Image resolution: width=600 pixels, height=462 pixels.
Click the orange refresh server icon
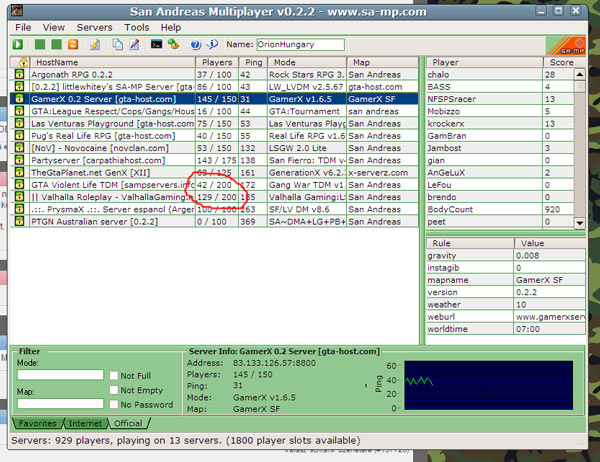click(74, 45)
